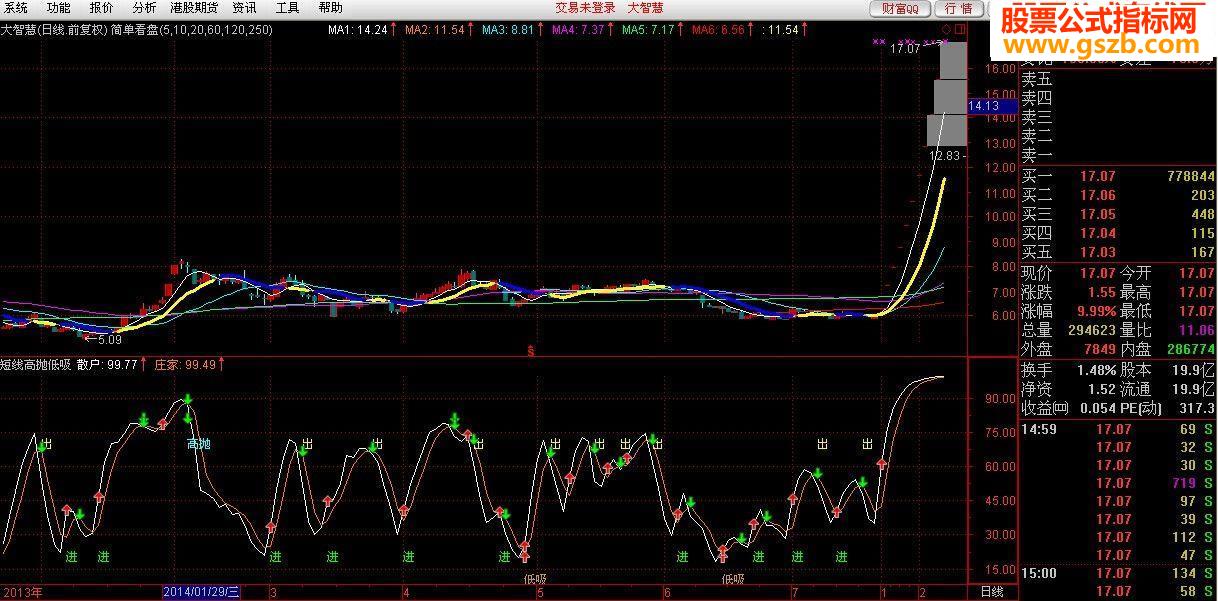Click the 交易未登录 login link
This screenshot has height=601, width=1218.
(585, 8)
